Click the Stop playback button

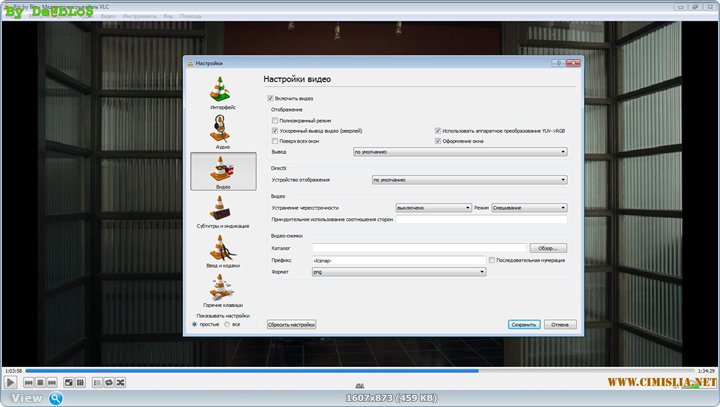point(40,382)
